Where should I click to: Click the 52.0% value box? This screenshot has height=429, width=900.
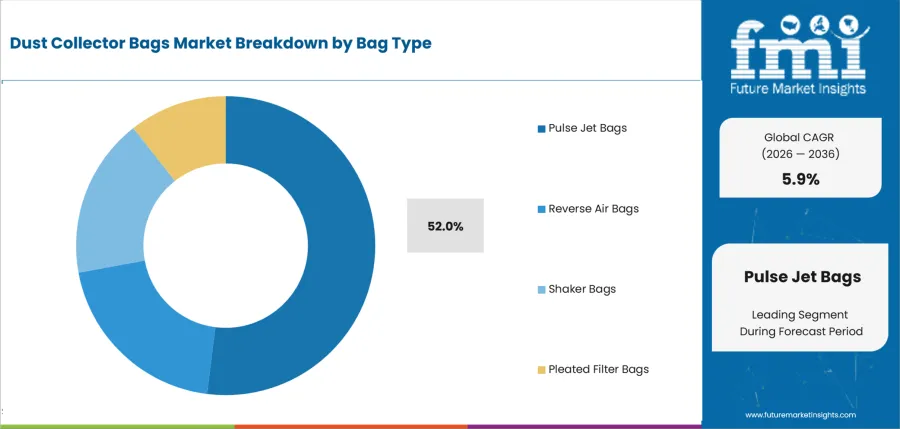click(445, 226)
